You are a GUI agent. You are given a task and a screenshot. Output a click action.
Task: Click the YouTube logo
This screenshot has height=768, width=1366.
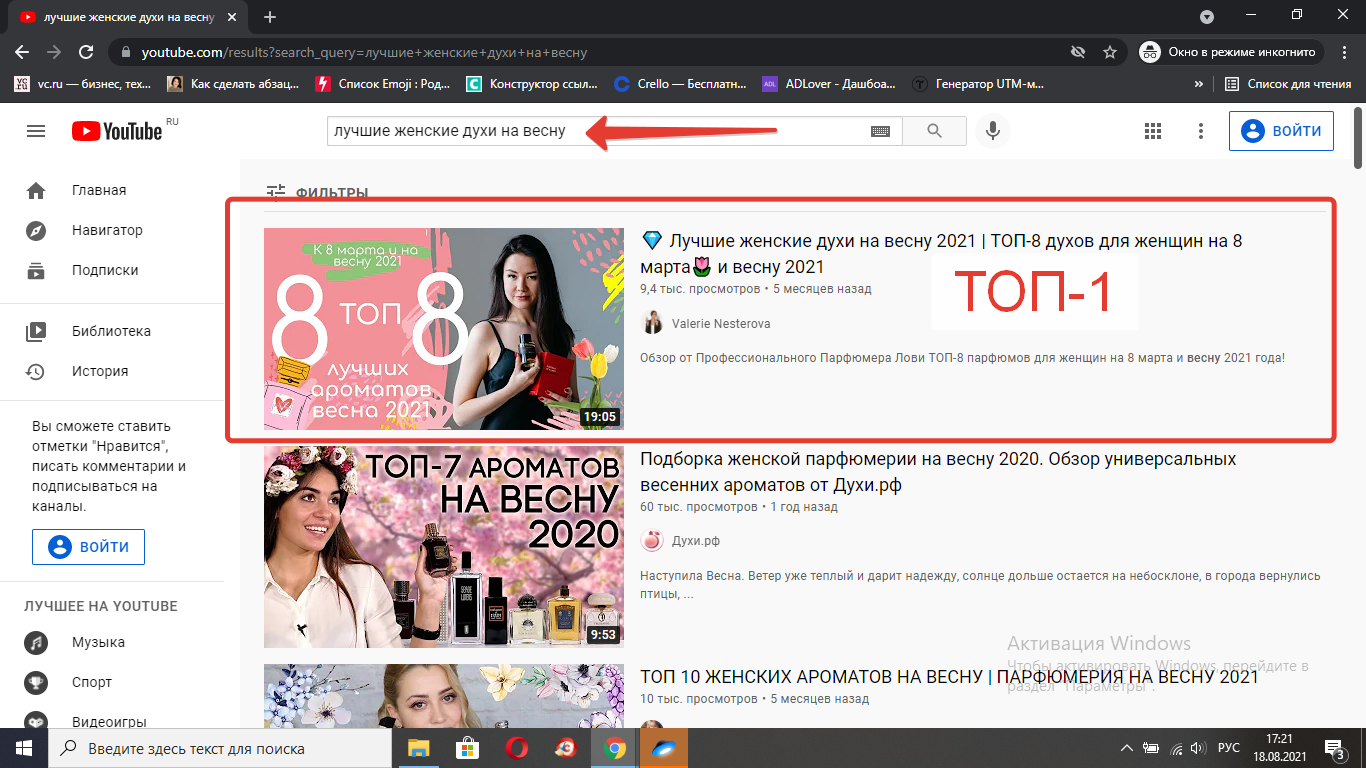[x=117, y=131]
